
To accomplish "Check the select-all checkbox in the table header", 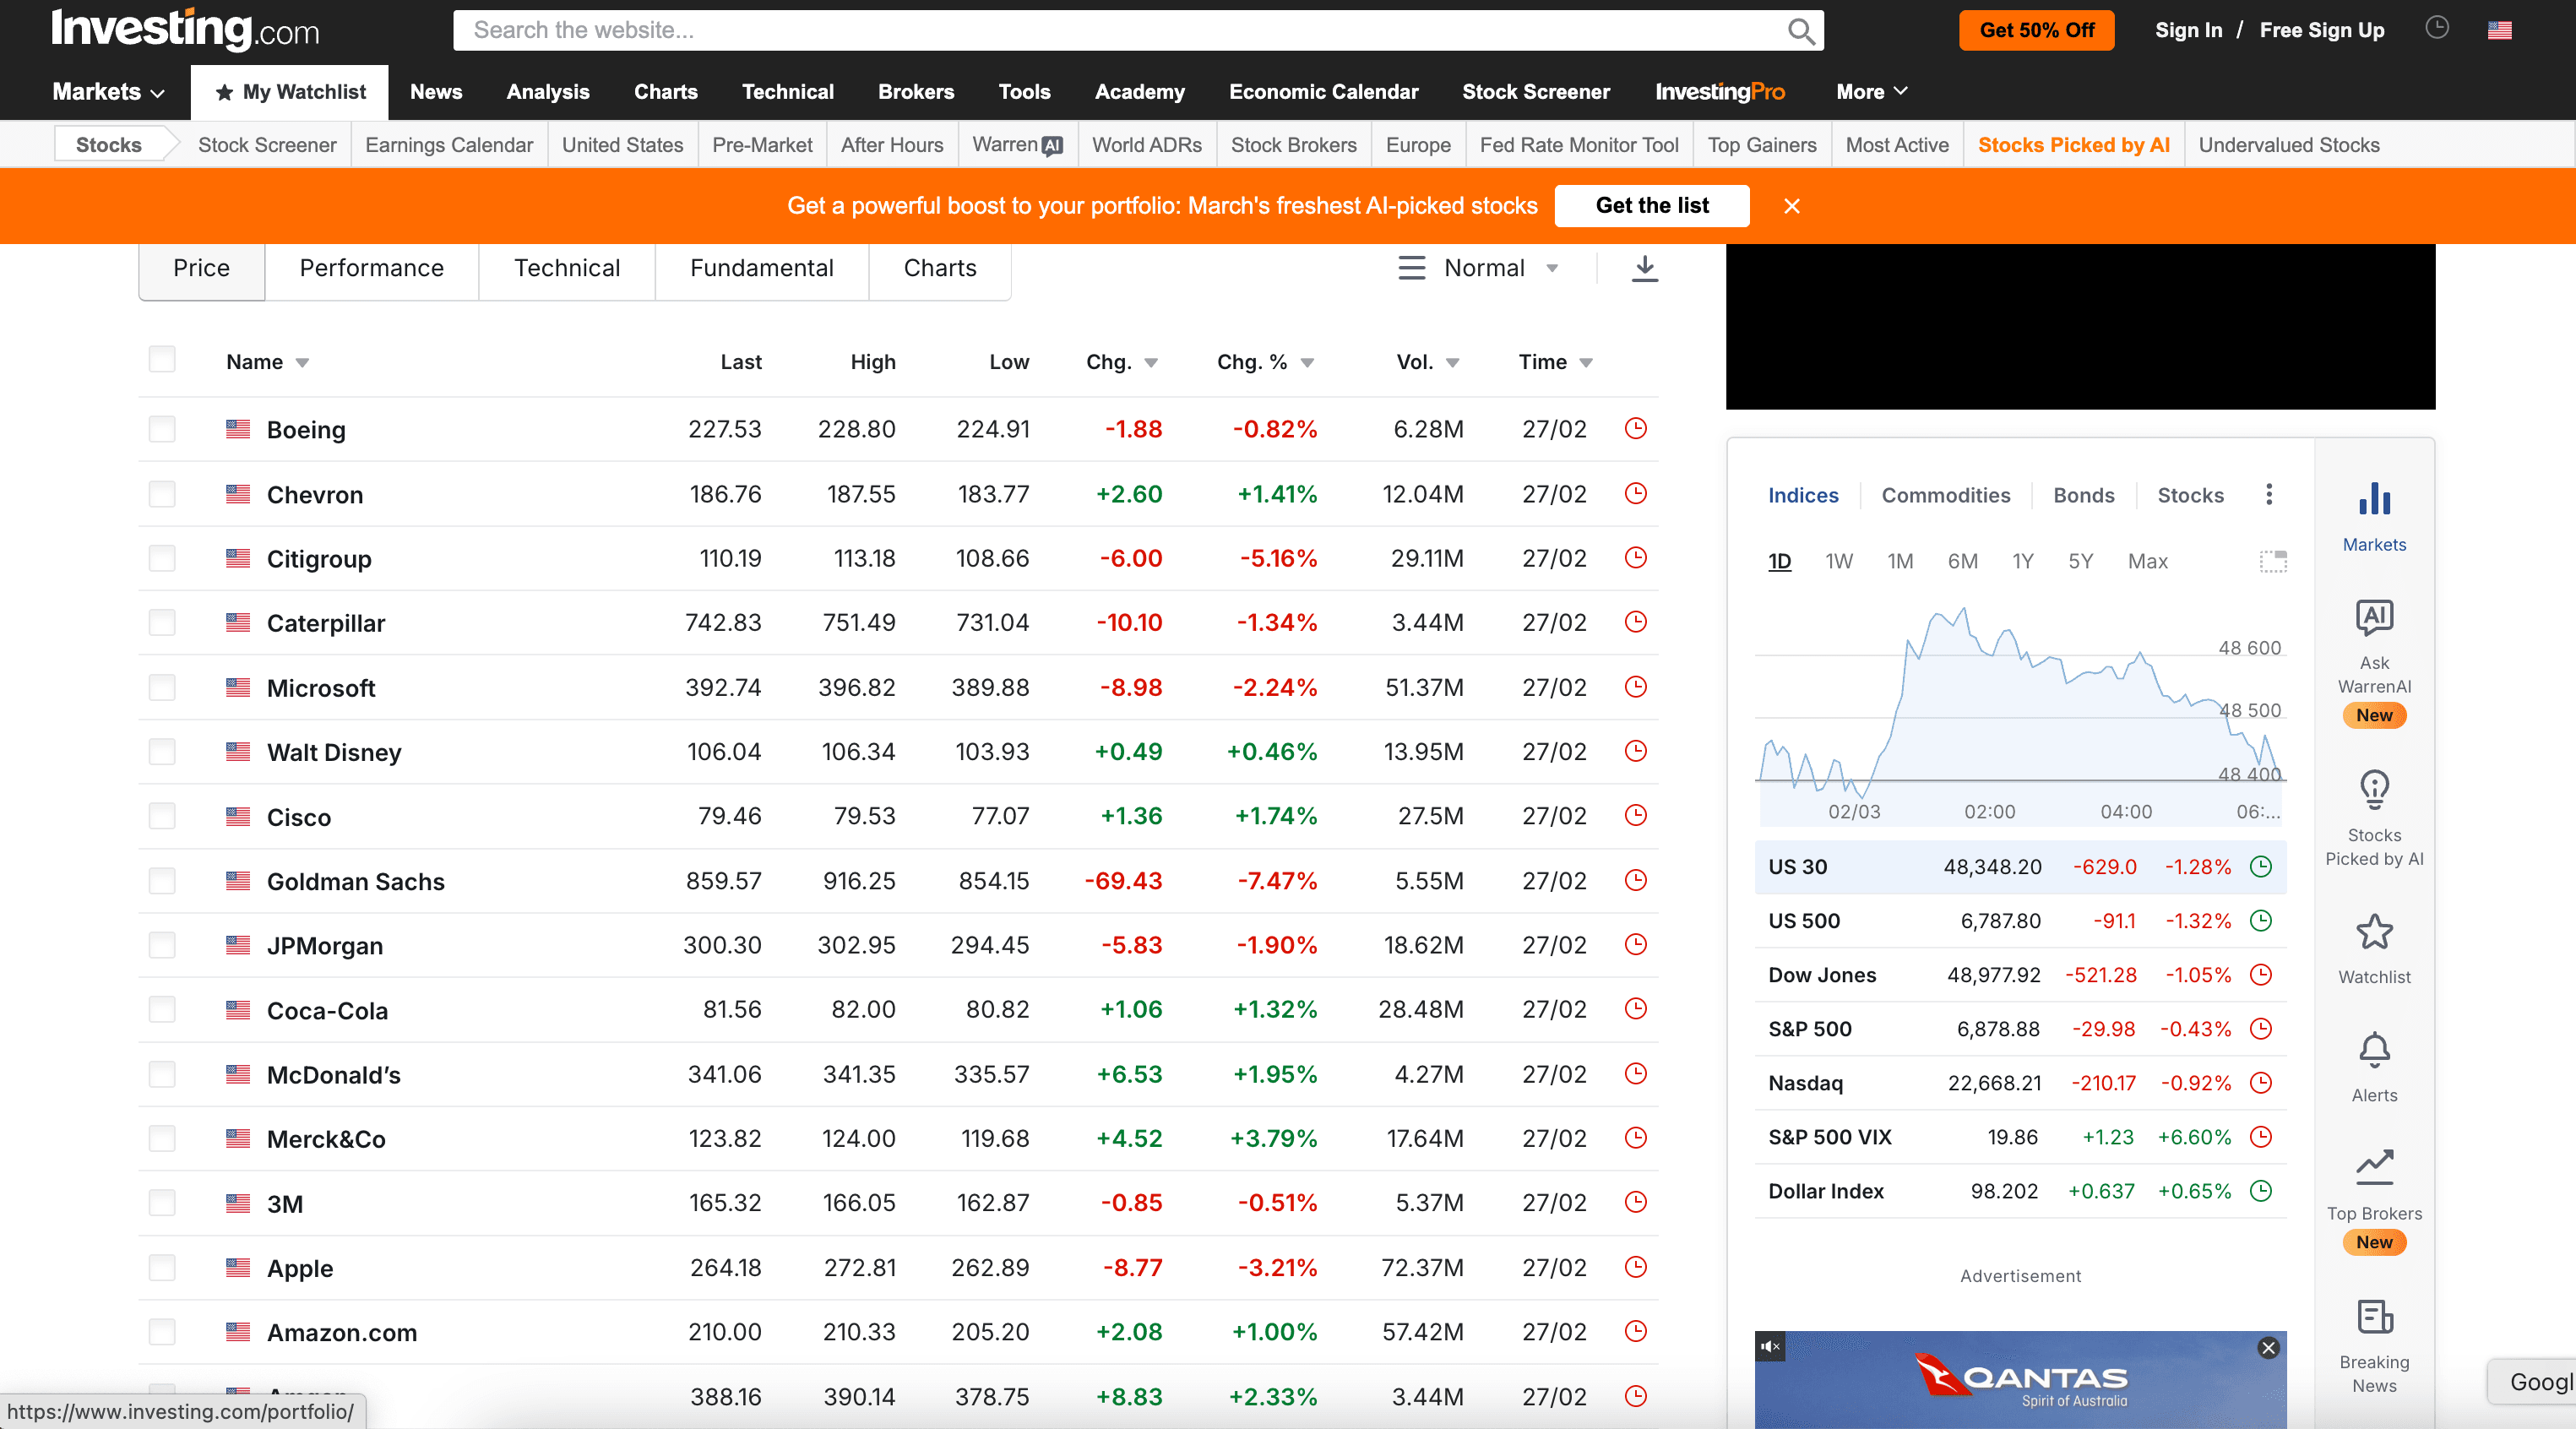I will pos(162,359).
